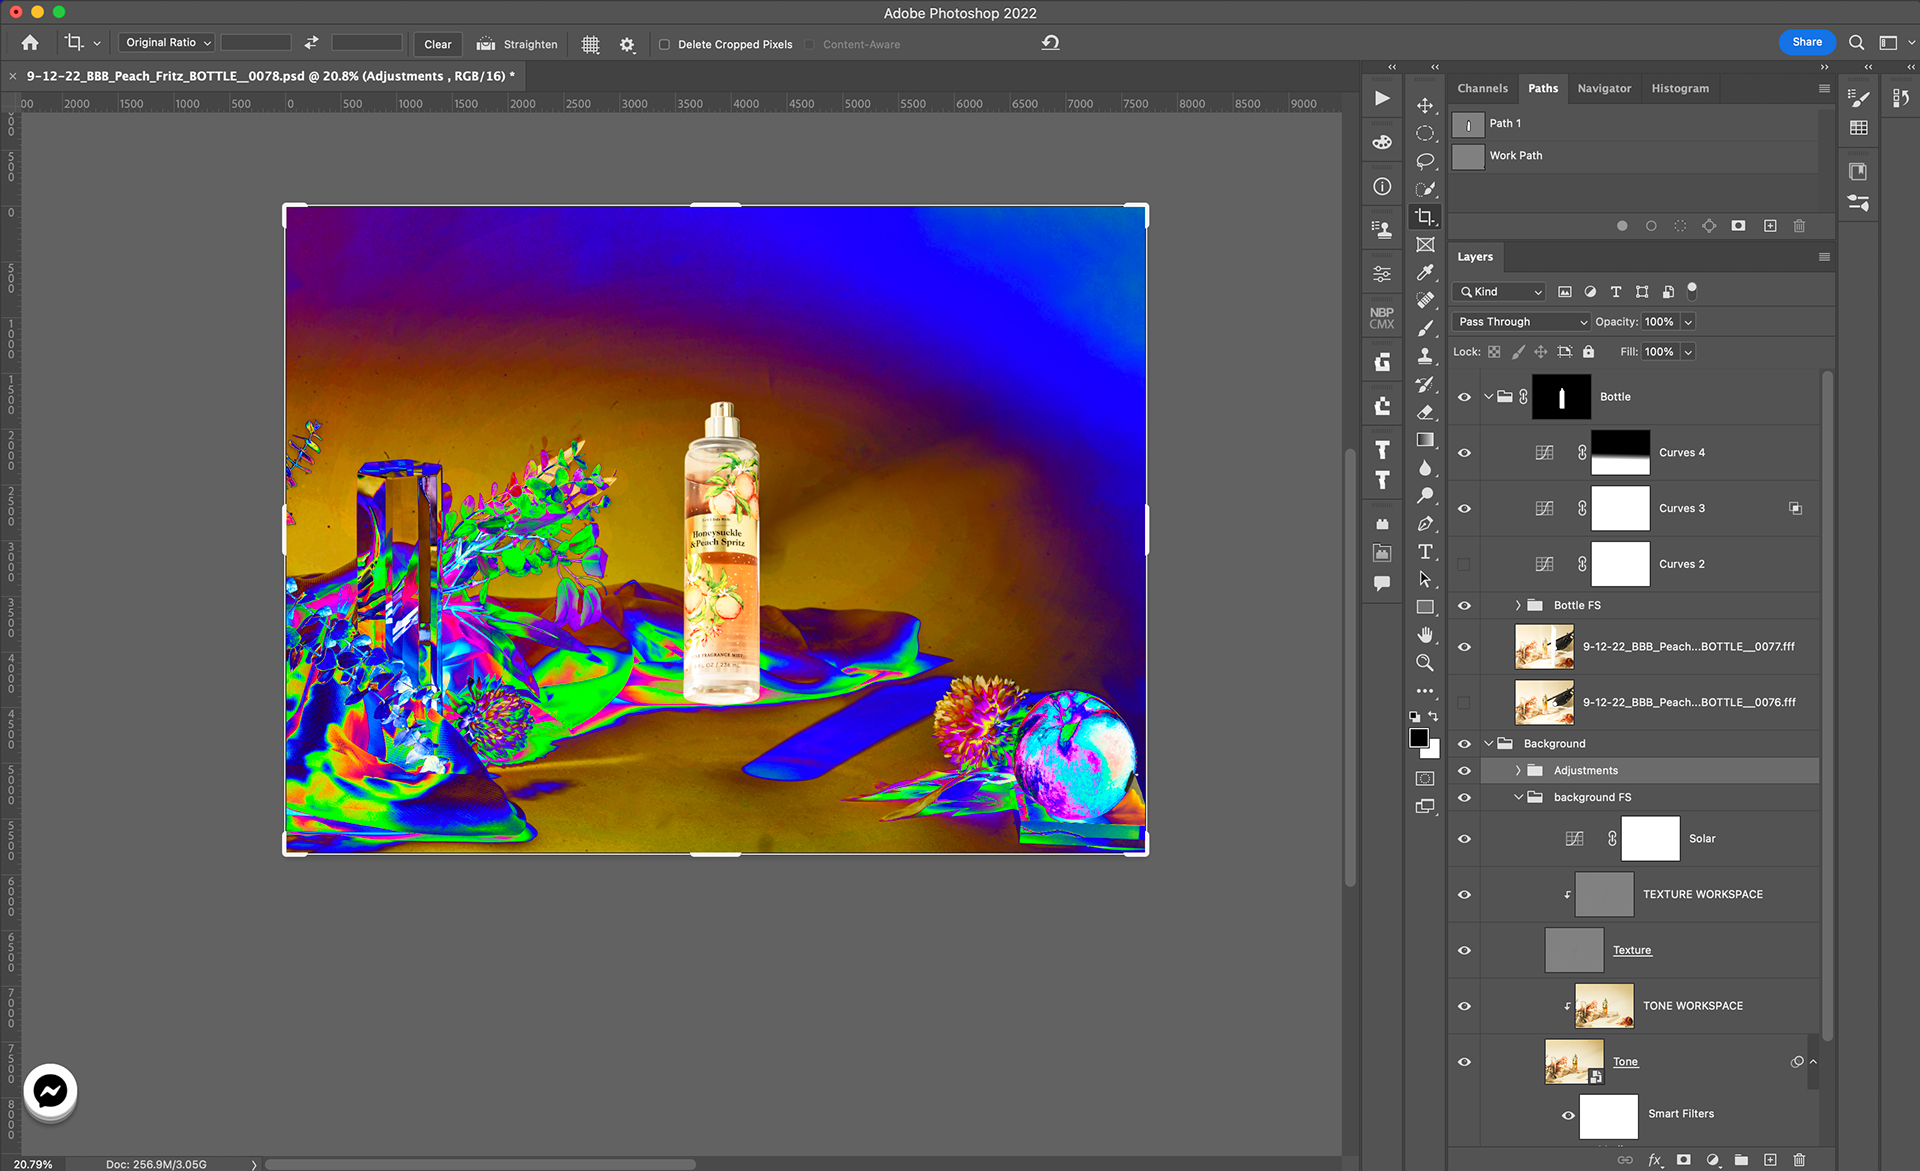1920x1171 pixels.
Task: Click the foreground color swatch
Action: pyautogui.click(x=1418, y=738)
